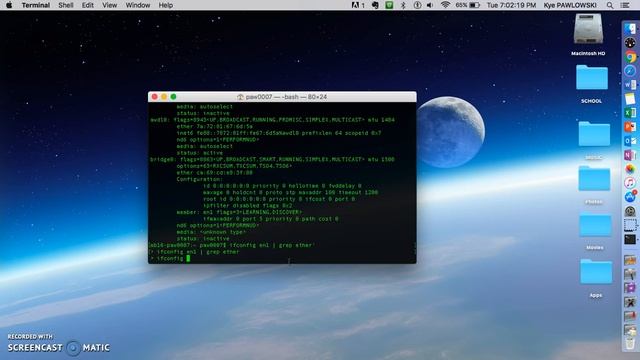Click the 'Configuration:' line in Terminal
Image resolution: width=640 pixels, height=360 pixels.
tap(200, 179)
